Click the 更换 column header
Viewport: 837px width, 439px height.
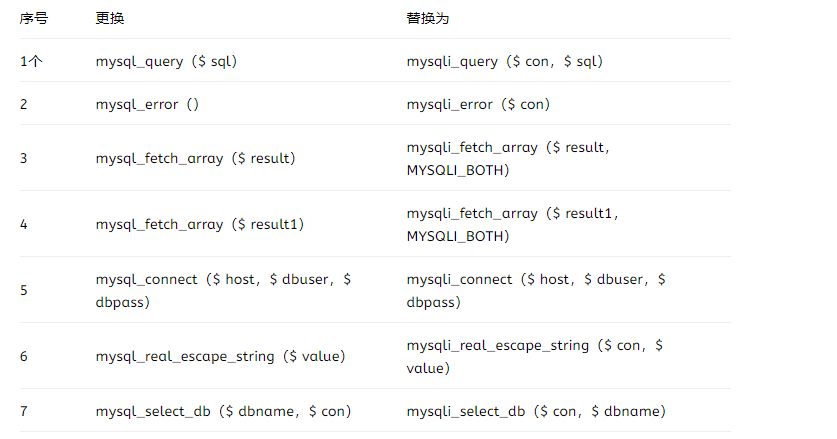click(x=110, y=19)
